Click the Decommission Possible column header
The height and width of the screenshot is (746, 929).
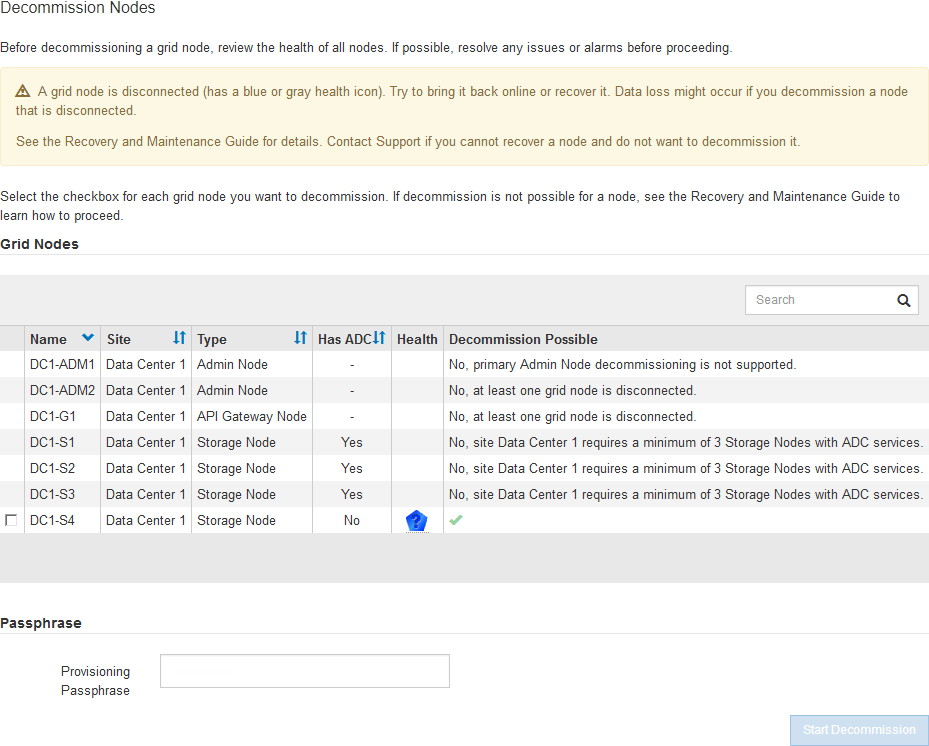(x=523, y=339)
